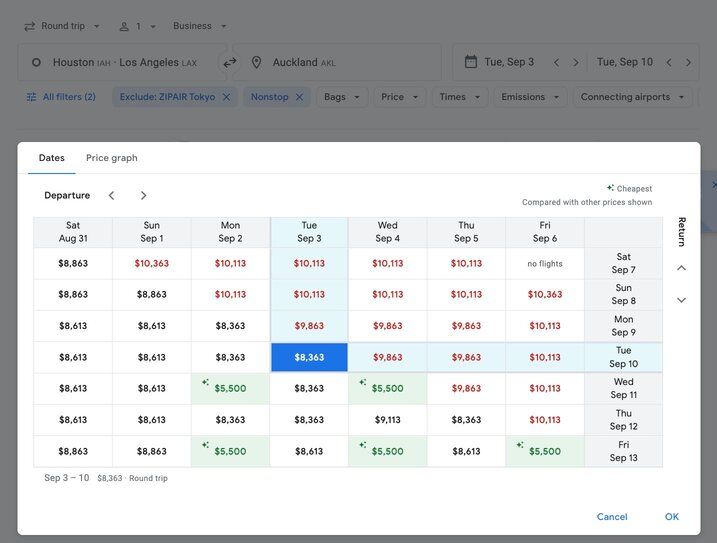Screen dimensions: 717x543
Task: Expand the Bags filter dropdown
Action: [x=342, y=97]
